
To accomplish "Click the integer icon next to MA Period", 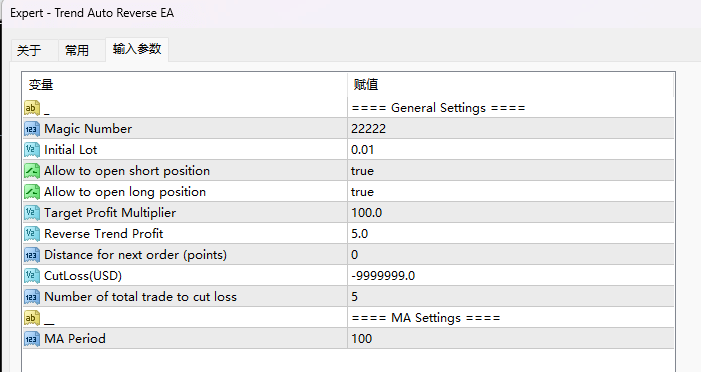I will click(x=32, y=339).
